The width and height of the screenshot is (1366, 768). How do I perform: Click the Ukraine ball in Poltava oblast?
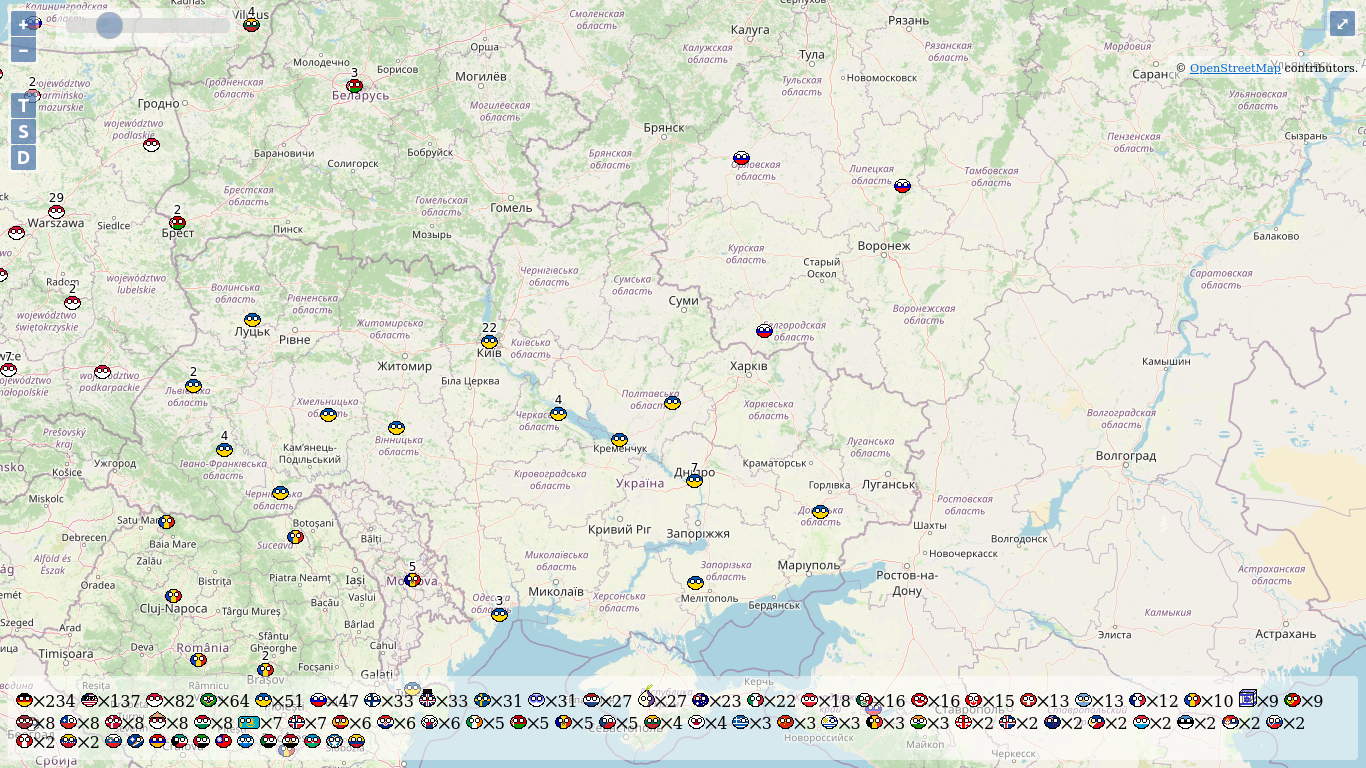pos(673,403)
